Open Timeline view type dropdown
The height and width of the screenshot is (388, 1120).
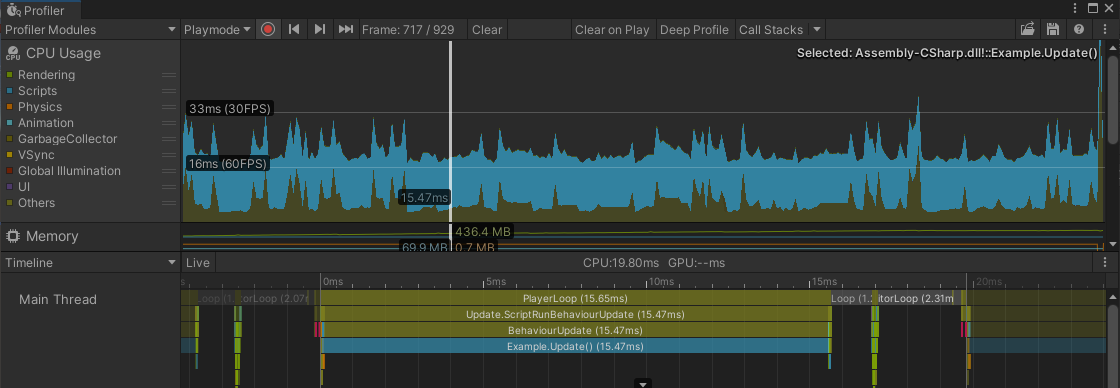click(x=90, y=262)
